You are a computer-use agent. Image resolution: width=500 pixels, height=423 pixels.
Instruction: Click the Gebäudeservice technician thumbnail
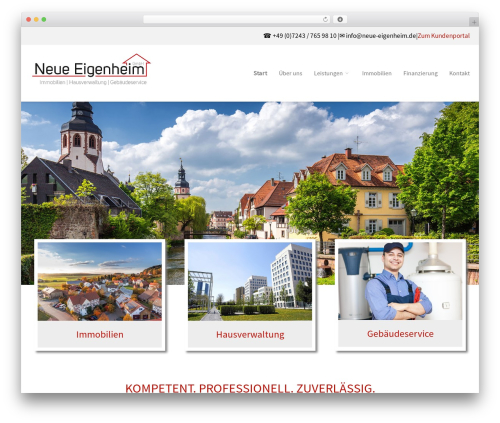click(x=400, y=281)
